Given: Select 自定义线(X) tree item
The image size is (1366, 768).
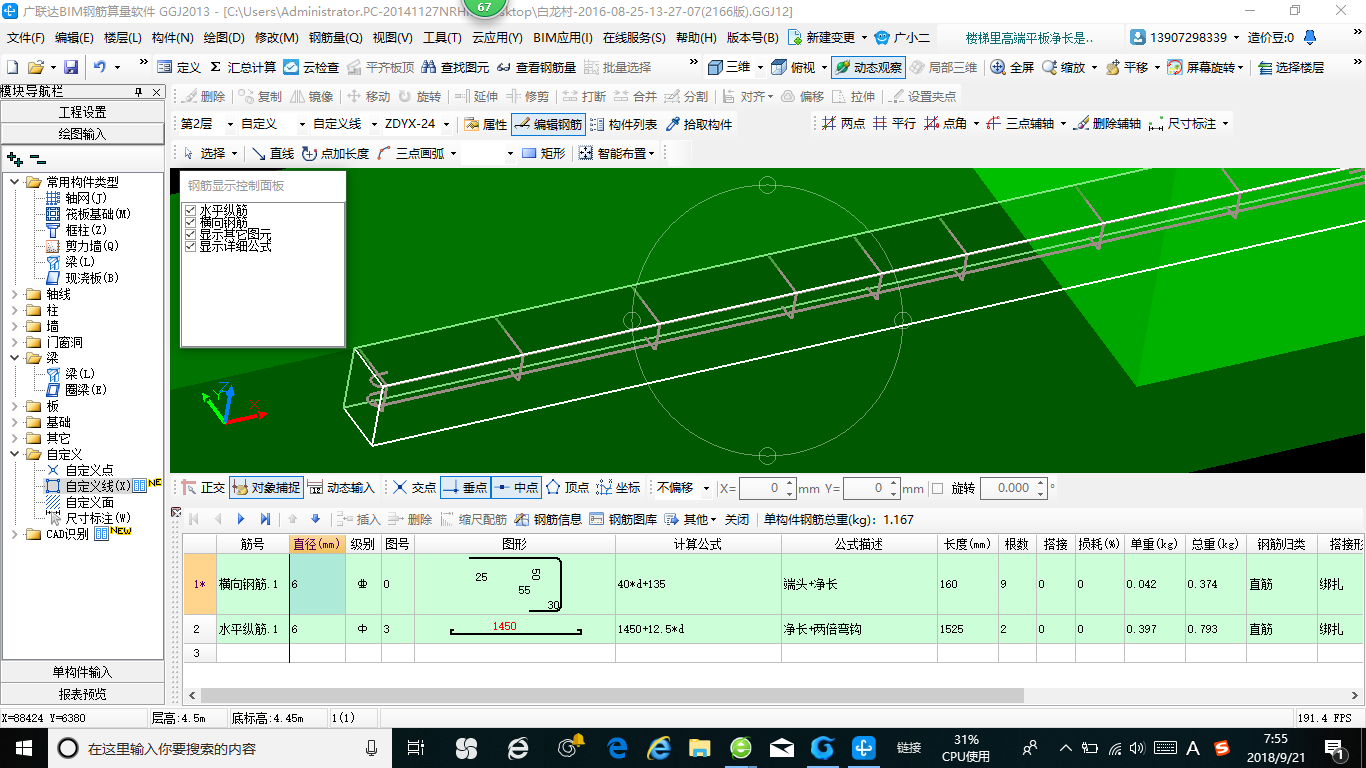Looking at the screenshot, I should tap(98, 486).
